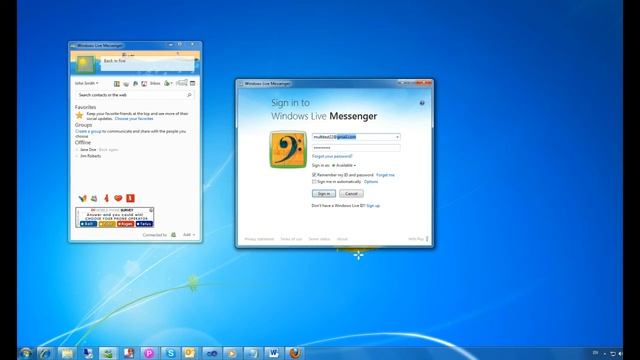Screen dimensions: 640x360
Task: Click the green tab icon beside the butterfly
Action: point(94,198)
